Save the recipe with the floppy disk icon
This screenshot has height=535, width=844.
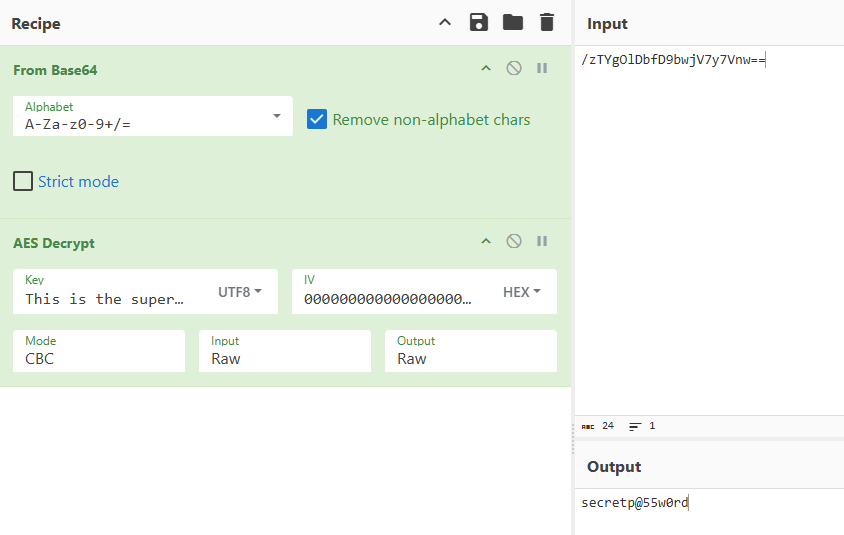pos(479,23)
